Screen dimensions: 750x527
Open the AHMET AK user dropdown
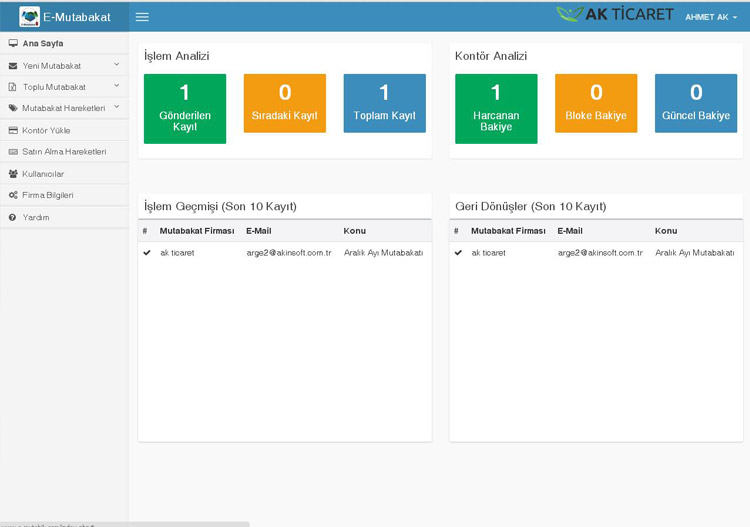click(711, 17)
